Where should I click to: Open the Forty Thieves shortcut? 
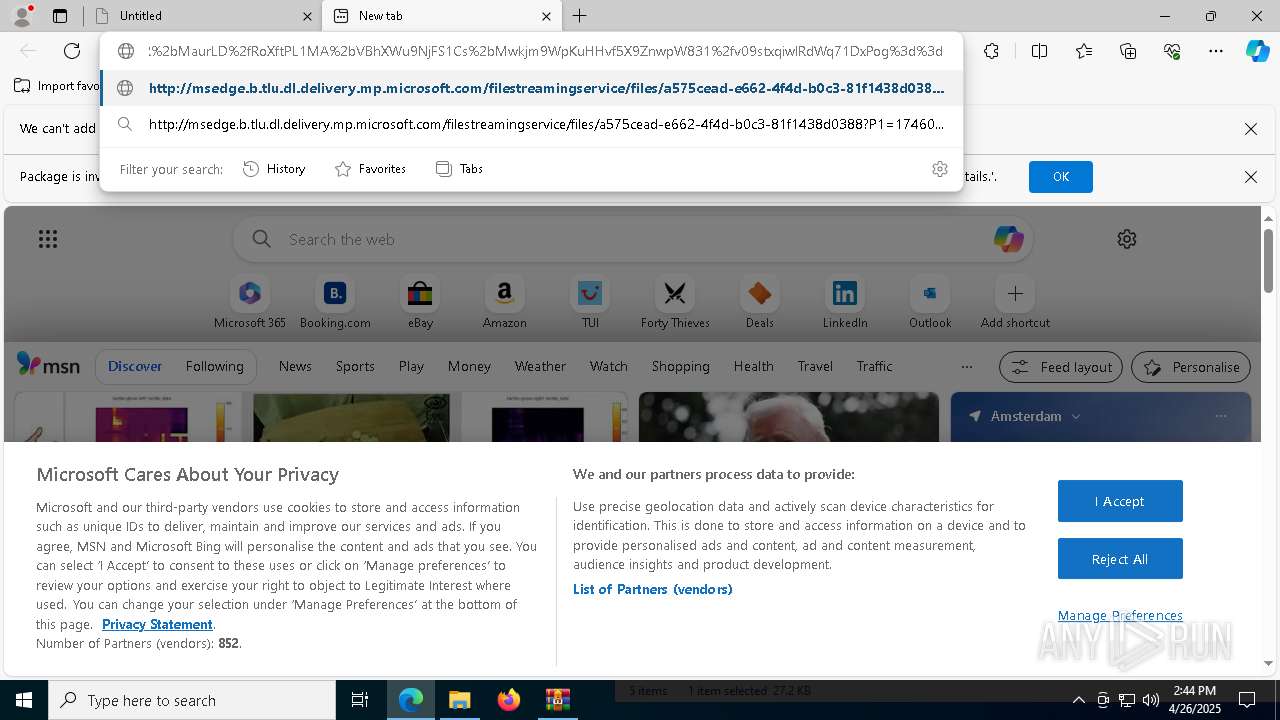pos(675,303)
